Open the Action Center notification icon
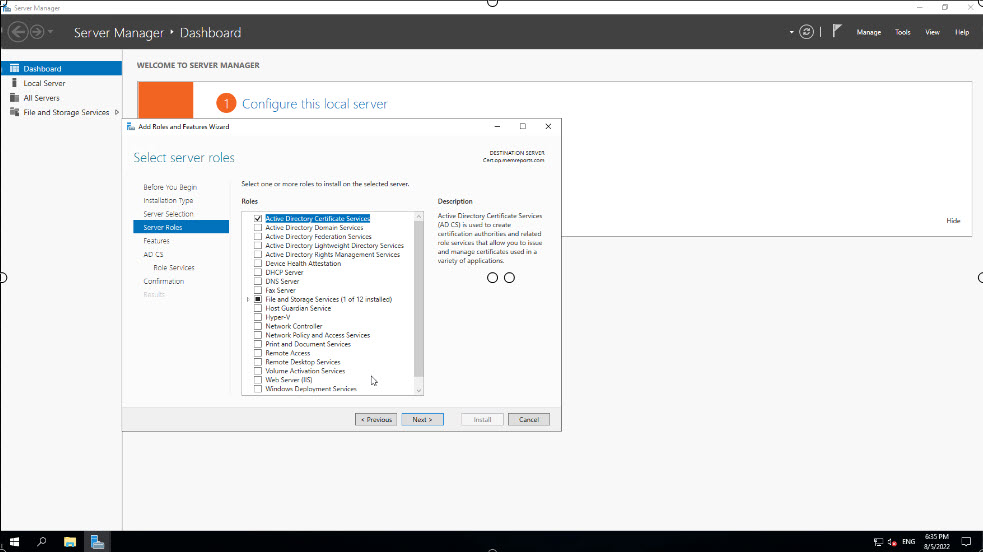The image size is (983, 552). coord(966,542)
